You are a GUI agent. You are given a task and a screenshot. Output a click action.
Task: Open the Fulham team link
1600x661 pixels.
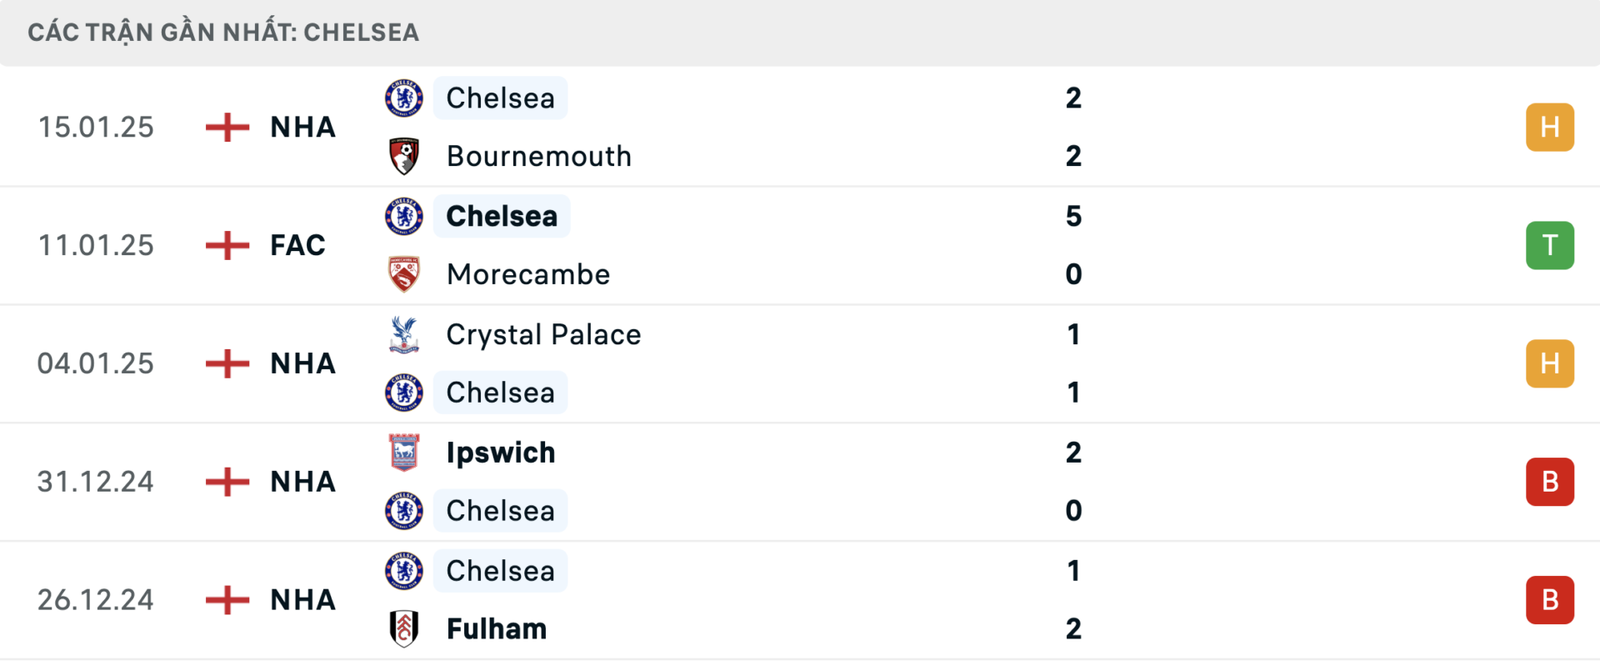496,628
